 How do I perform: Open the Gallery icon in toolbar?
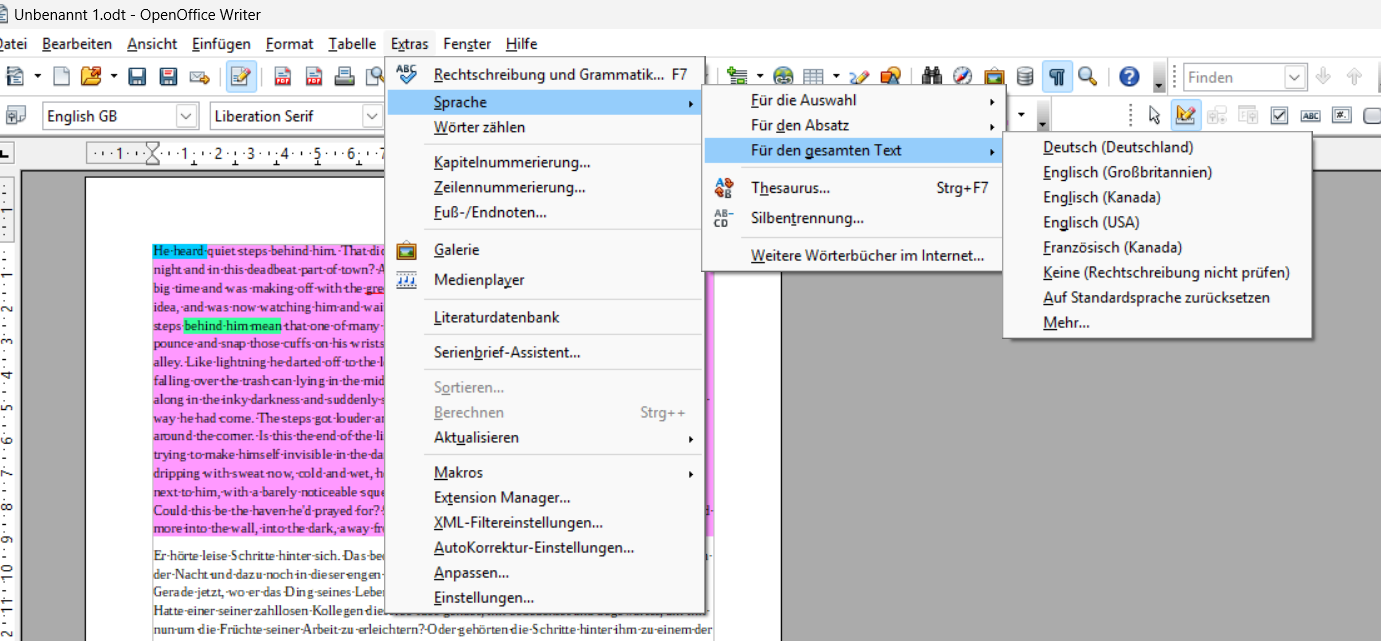[993, 77]
